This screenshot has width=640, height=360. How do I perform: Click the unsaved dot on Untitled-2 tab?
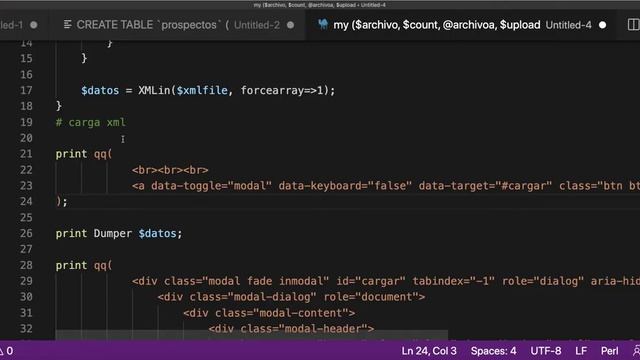[290, 25]
